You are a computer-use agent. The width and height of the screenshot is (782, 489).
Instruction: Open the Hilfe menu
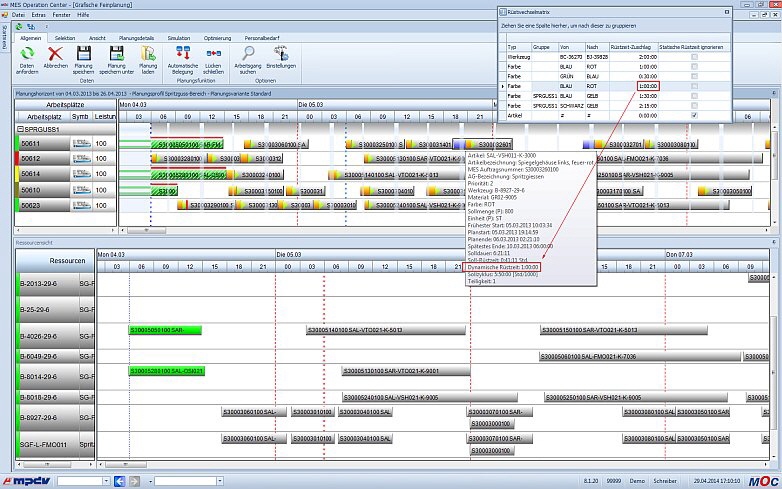83,15
